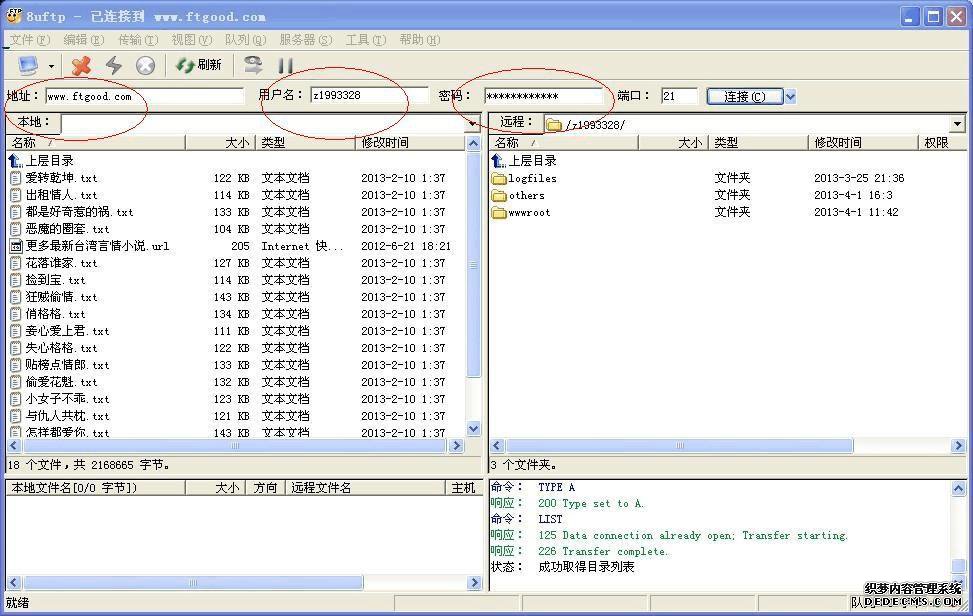
Task: Go to remote parent directory 上层目录
Action: pyautogui.click(x=532, y=161)
